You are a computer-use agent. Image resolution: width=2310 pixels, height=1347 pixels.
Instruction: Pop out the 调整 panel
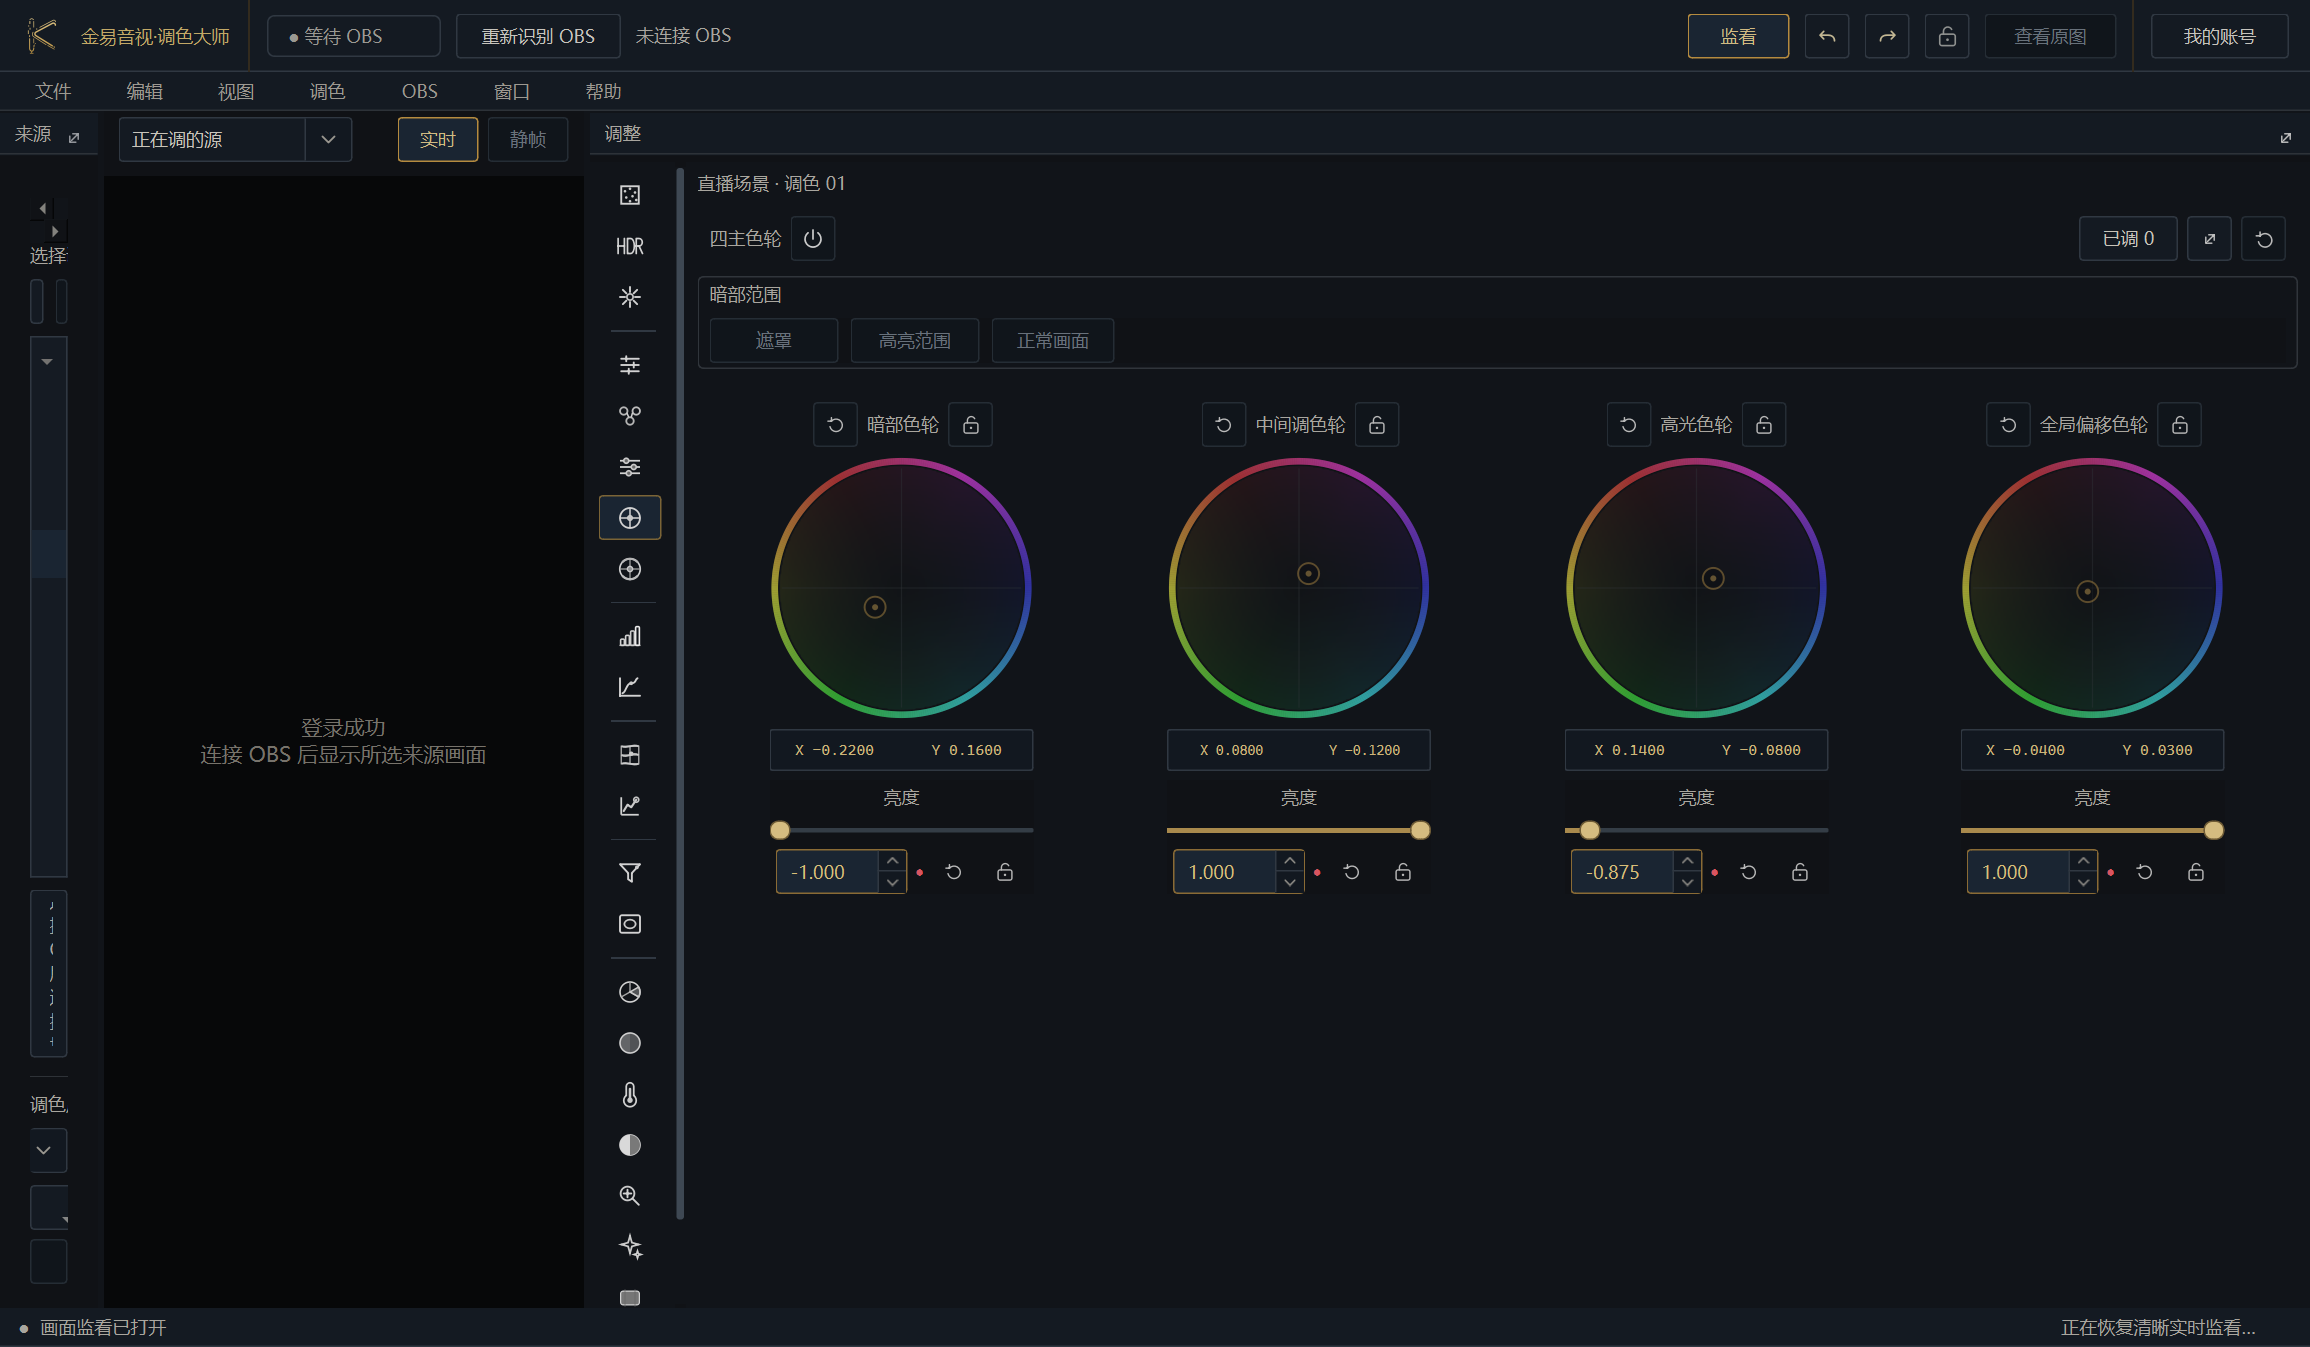(2285, 138)
